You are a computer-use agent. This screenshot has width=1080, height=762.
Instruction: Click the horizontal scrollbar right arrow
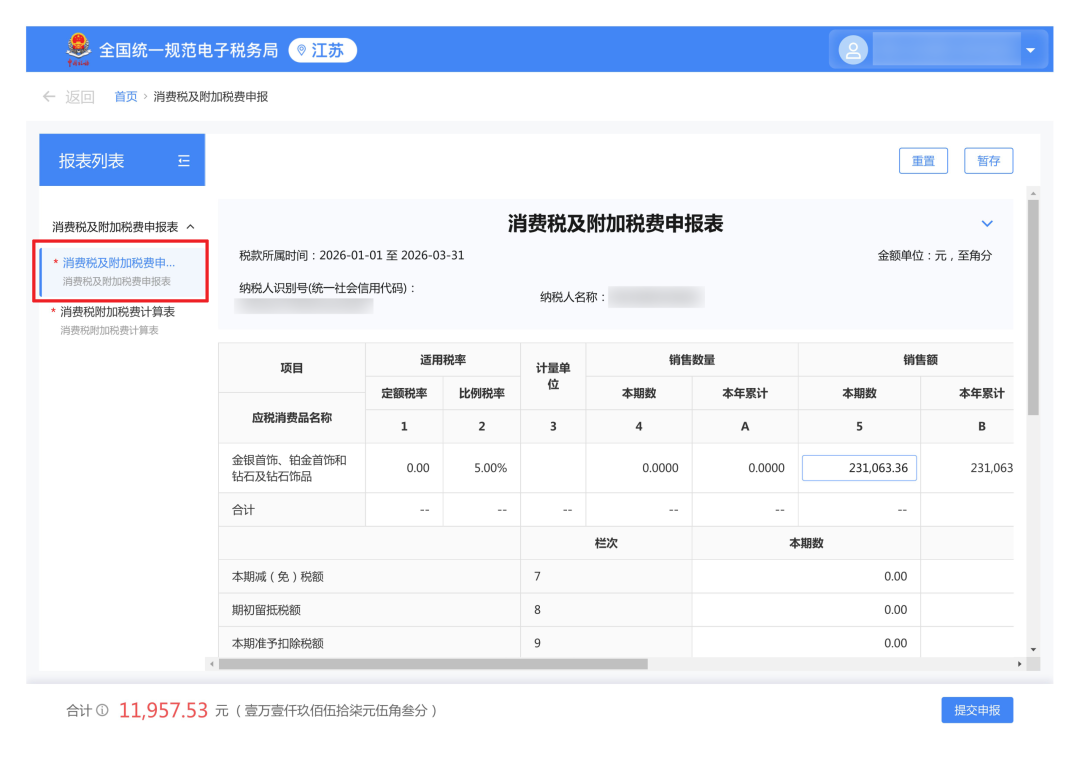pyautogui.click(x=1019, y=664)
